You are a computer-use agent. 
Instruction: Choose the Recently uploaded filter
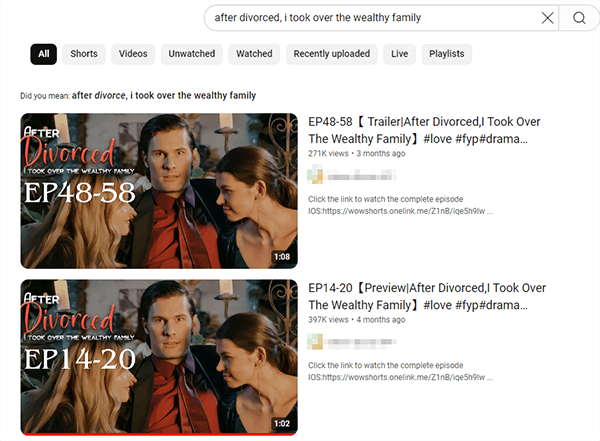[332, 54]
